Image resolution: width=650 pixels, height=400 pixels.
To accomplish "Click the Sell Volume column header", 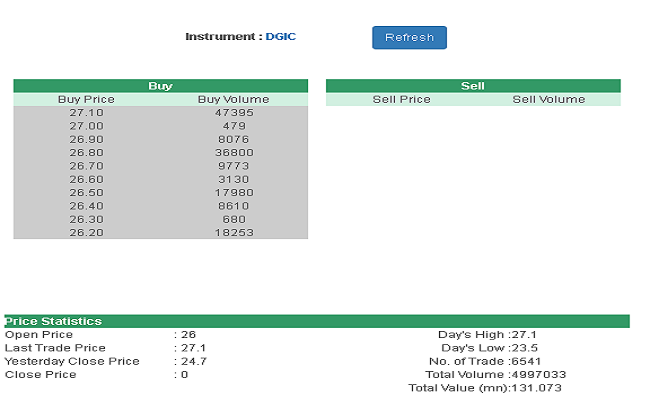I will pyautogui.click(x=548, y=99).
